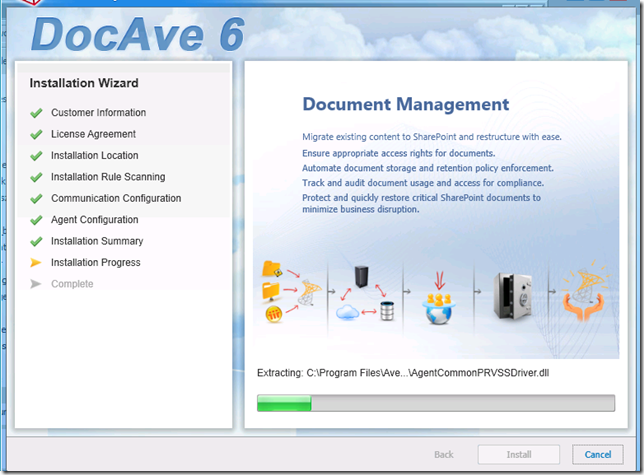Click the black server tower icon
The height and width of the screenshot is (475, 644).
[x=361, y=276]
